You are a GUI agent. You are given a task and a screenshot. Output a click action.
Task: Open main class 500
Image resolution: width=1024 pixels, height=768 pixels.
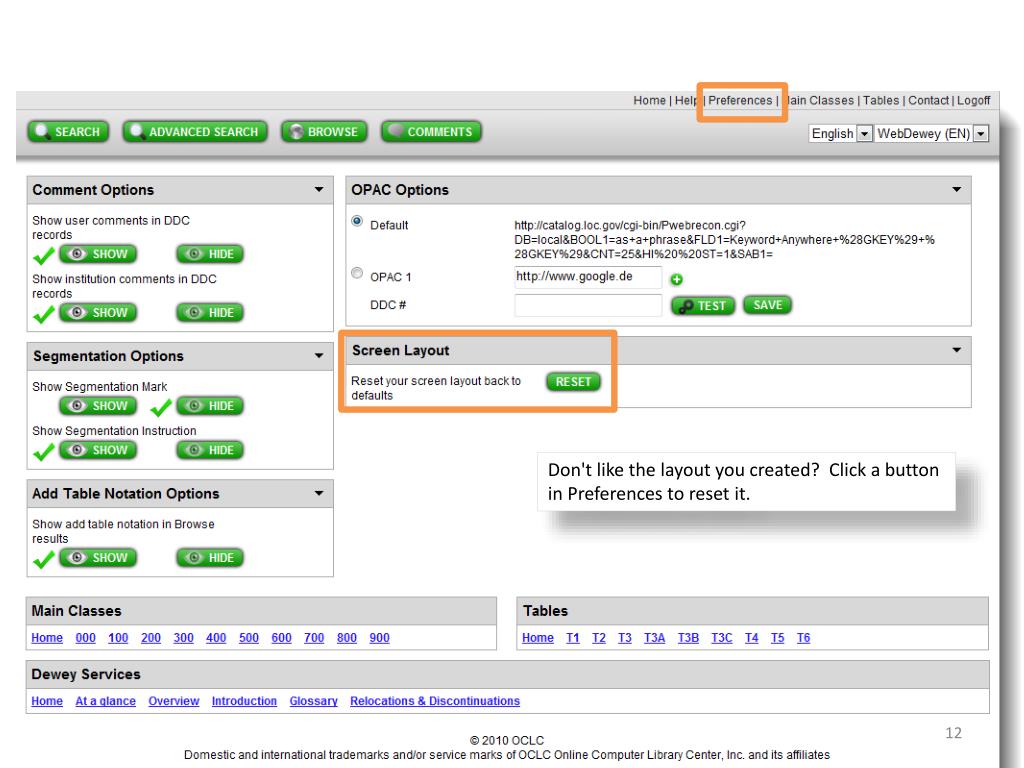point(249,637)
